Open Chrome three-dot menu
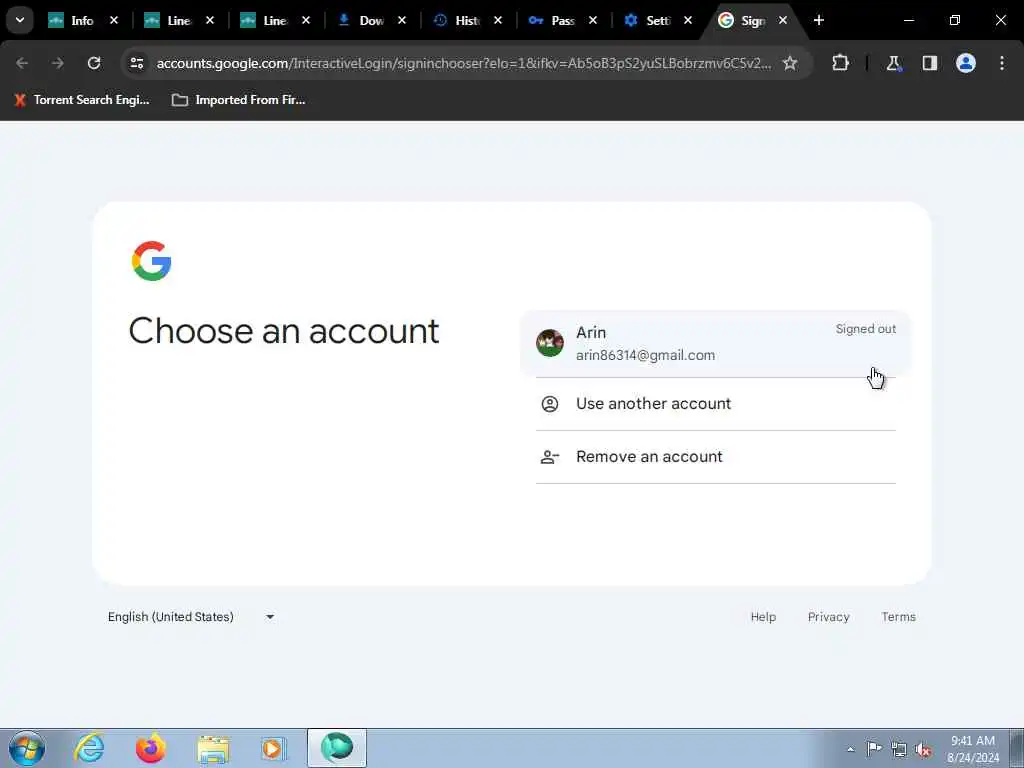 1002,63
